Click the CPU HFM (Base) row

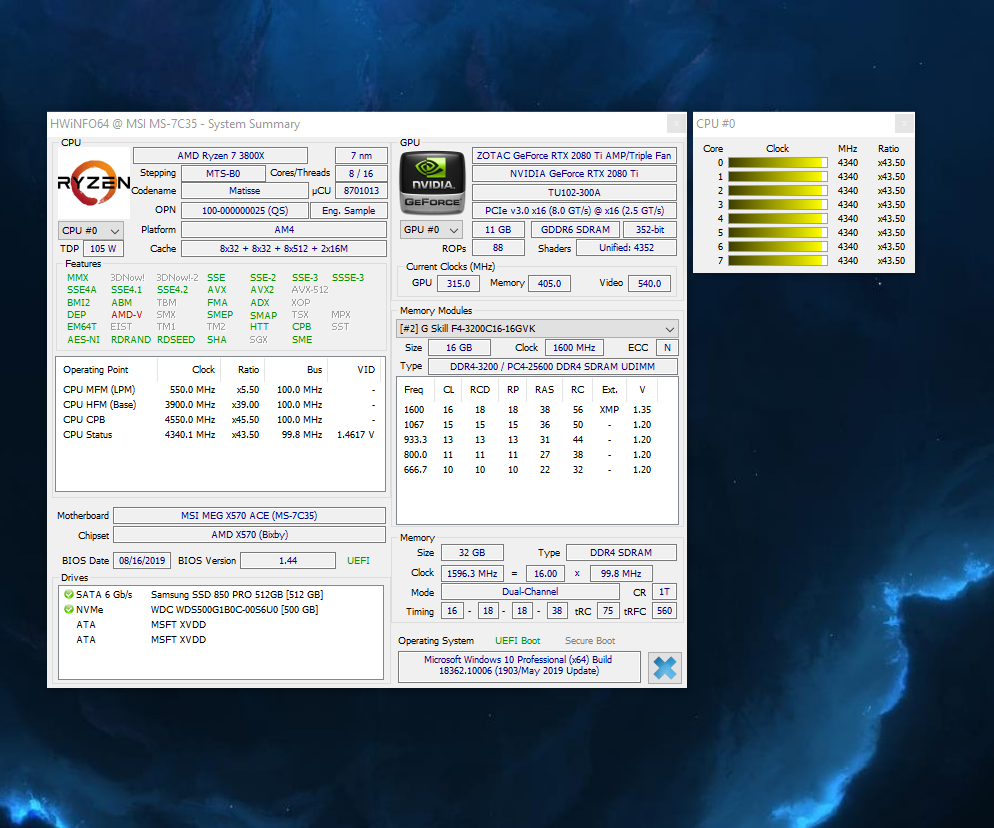coord(219,404)
